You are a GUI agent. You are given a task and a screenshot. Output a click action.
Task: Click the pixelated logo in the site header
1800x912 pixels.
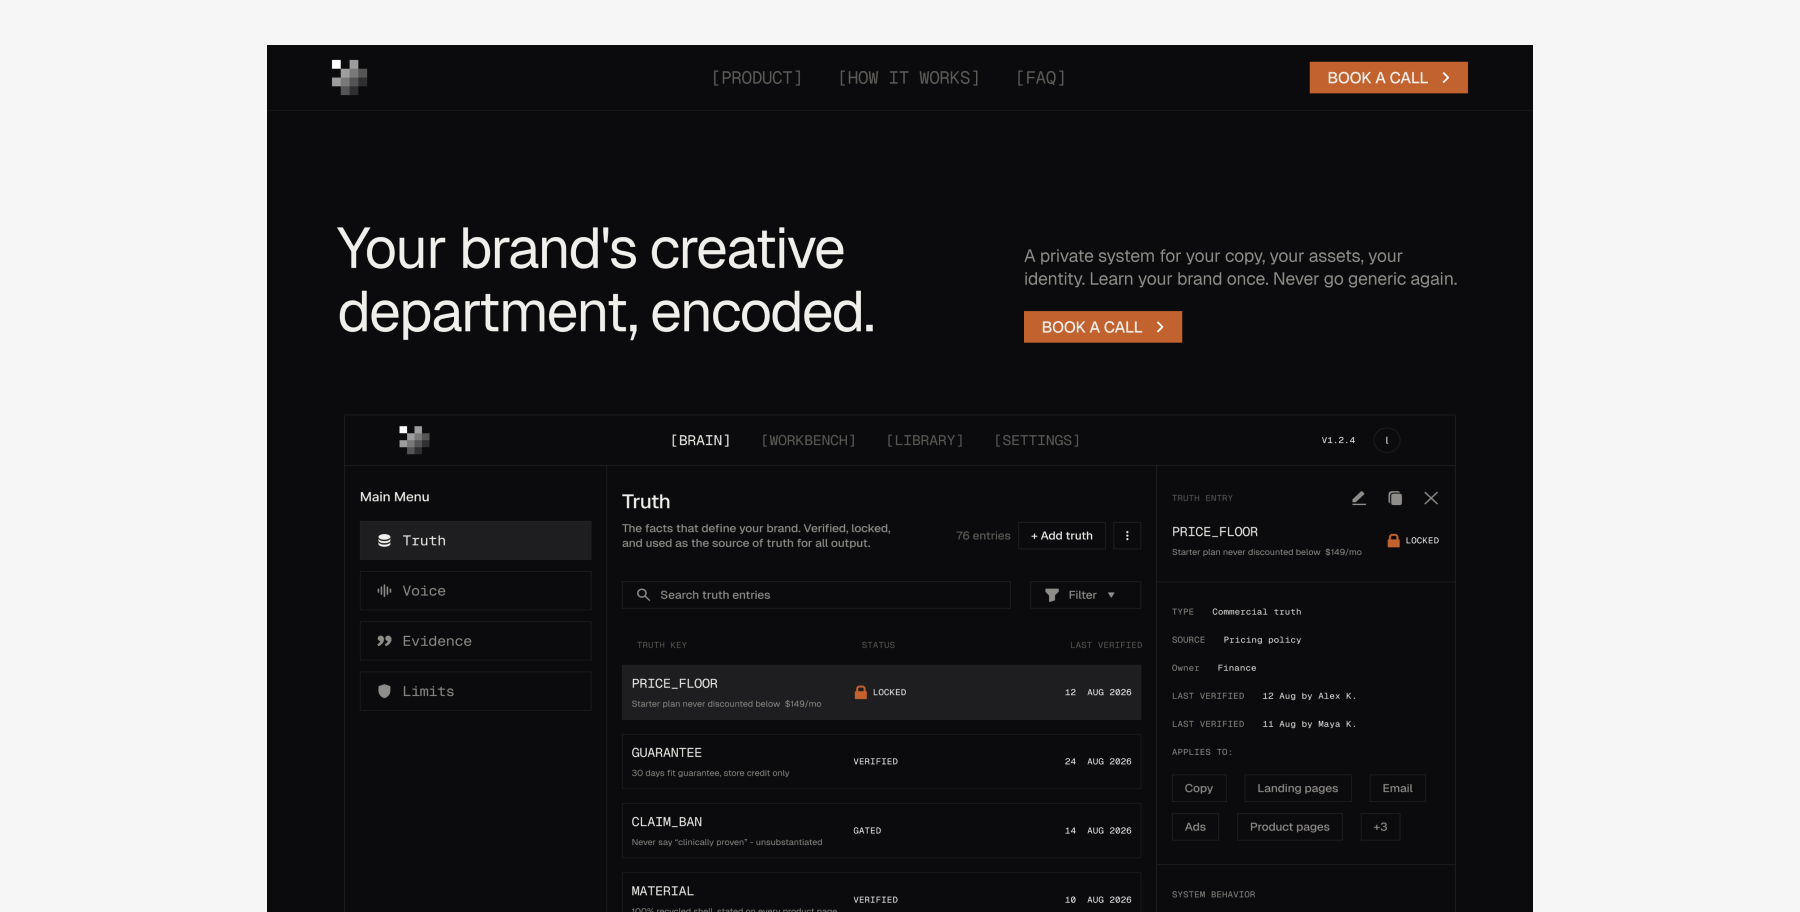(x=349, y=77)
